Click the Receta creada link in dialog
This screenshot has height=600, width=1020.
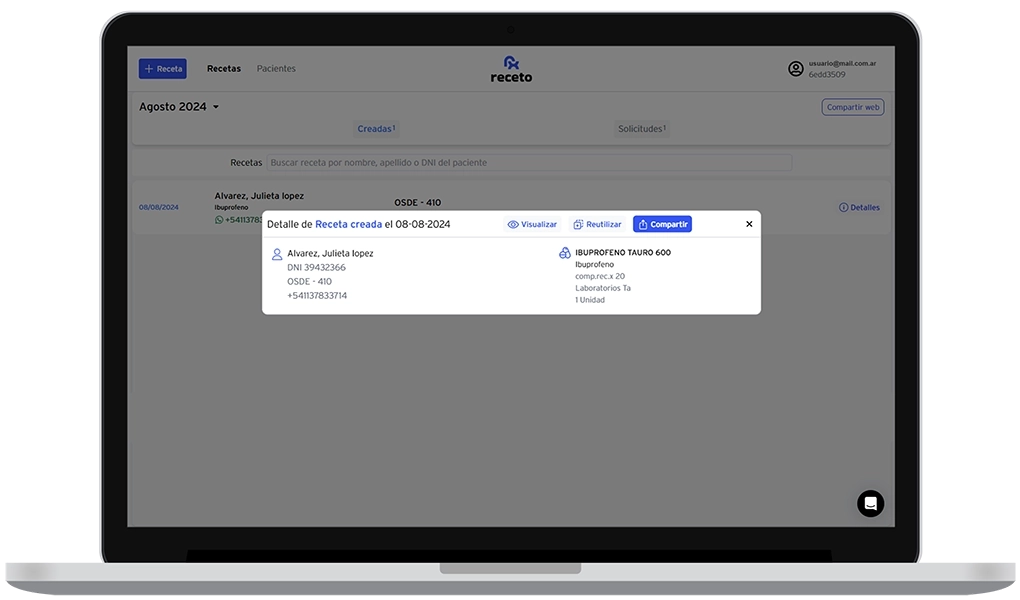pos(349,225)
